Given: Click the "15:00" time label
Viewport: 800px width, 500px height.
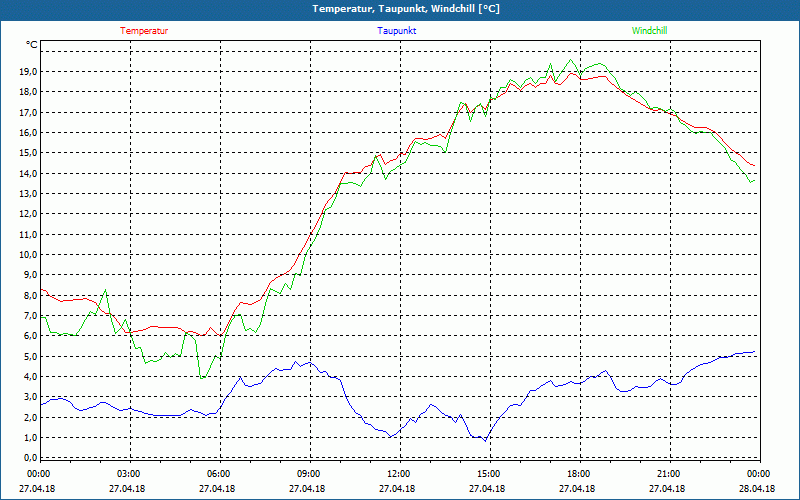Looking at the screenshot, I should (487, 473).
